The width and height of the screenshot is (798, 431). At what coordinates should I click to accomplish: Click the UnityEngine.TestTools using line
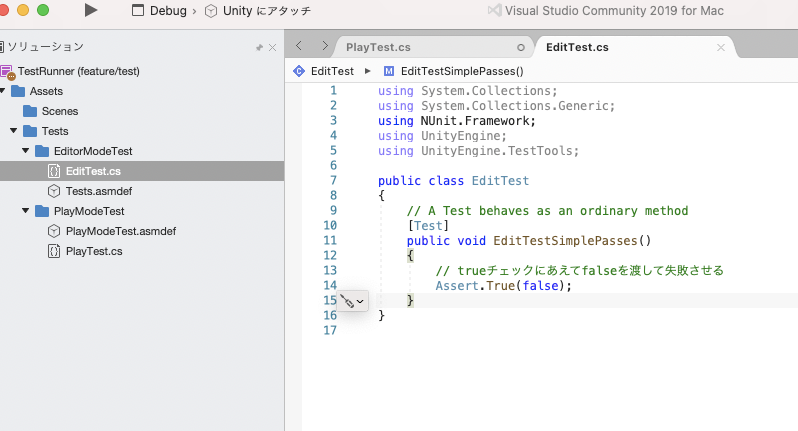pos(478,151)
